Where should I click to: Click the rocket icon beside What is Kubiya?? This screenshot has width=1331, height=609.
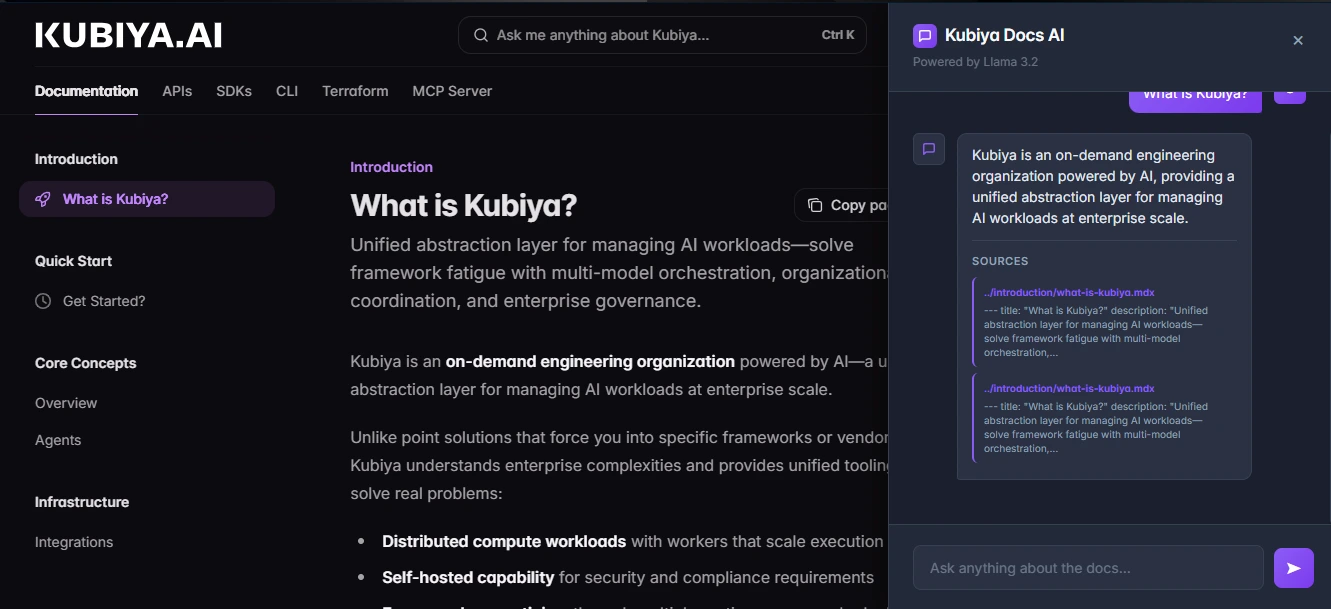coord(43,199)
